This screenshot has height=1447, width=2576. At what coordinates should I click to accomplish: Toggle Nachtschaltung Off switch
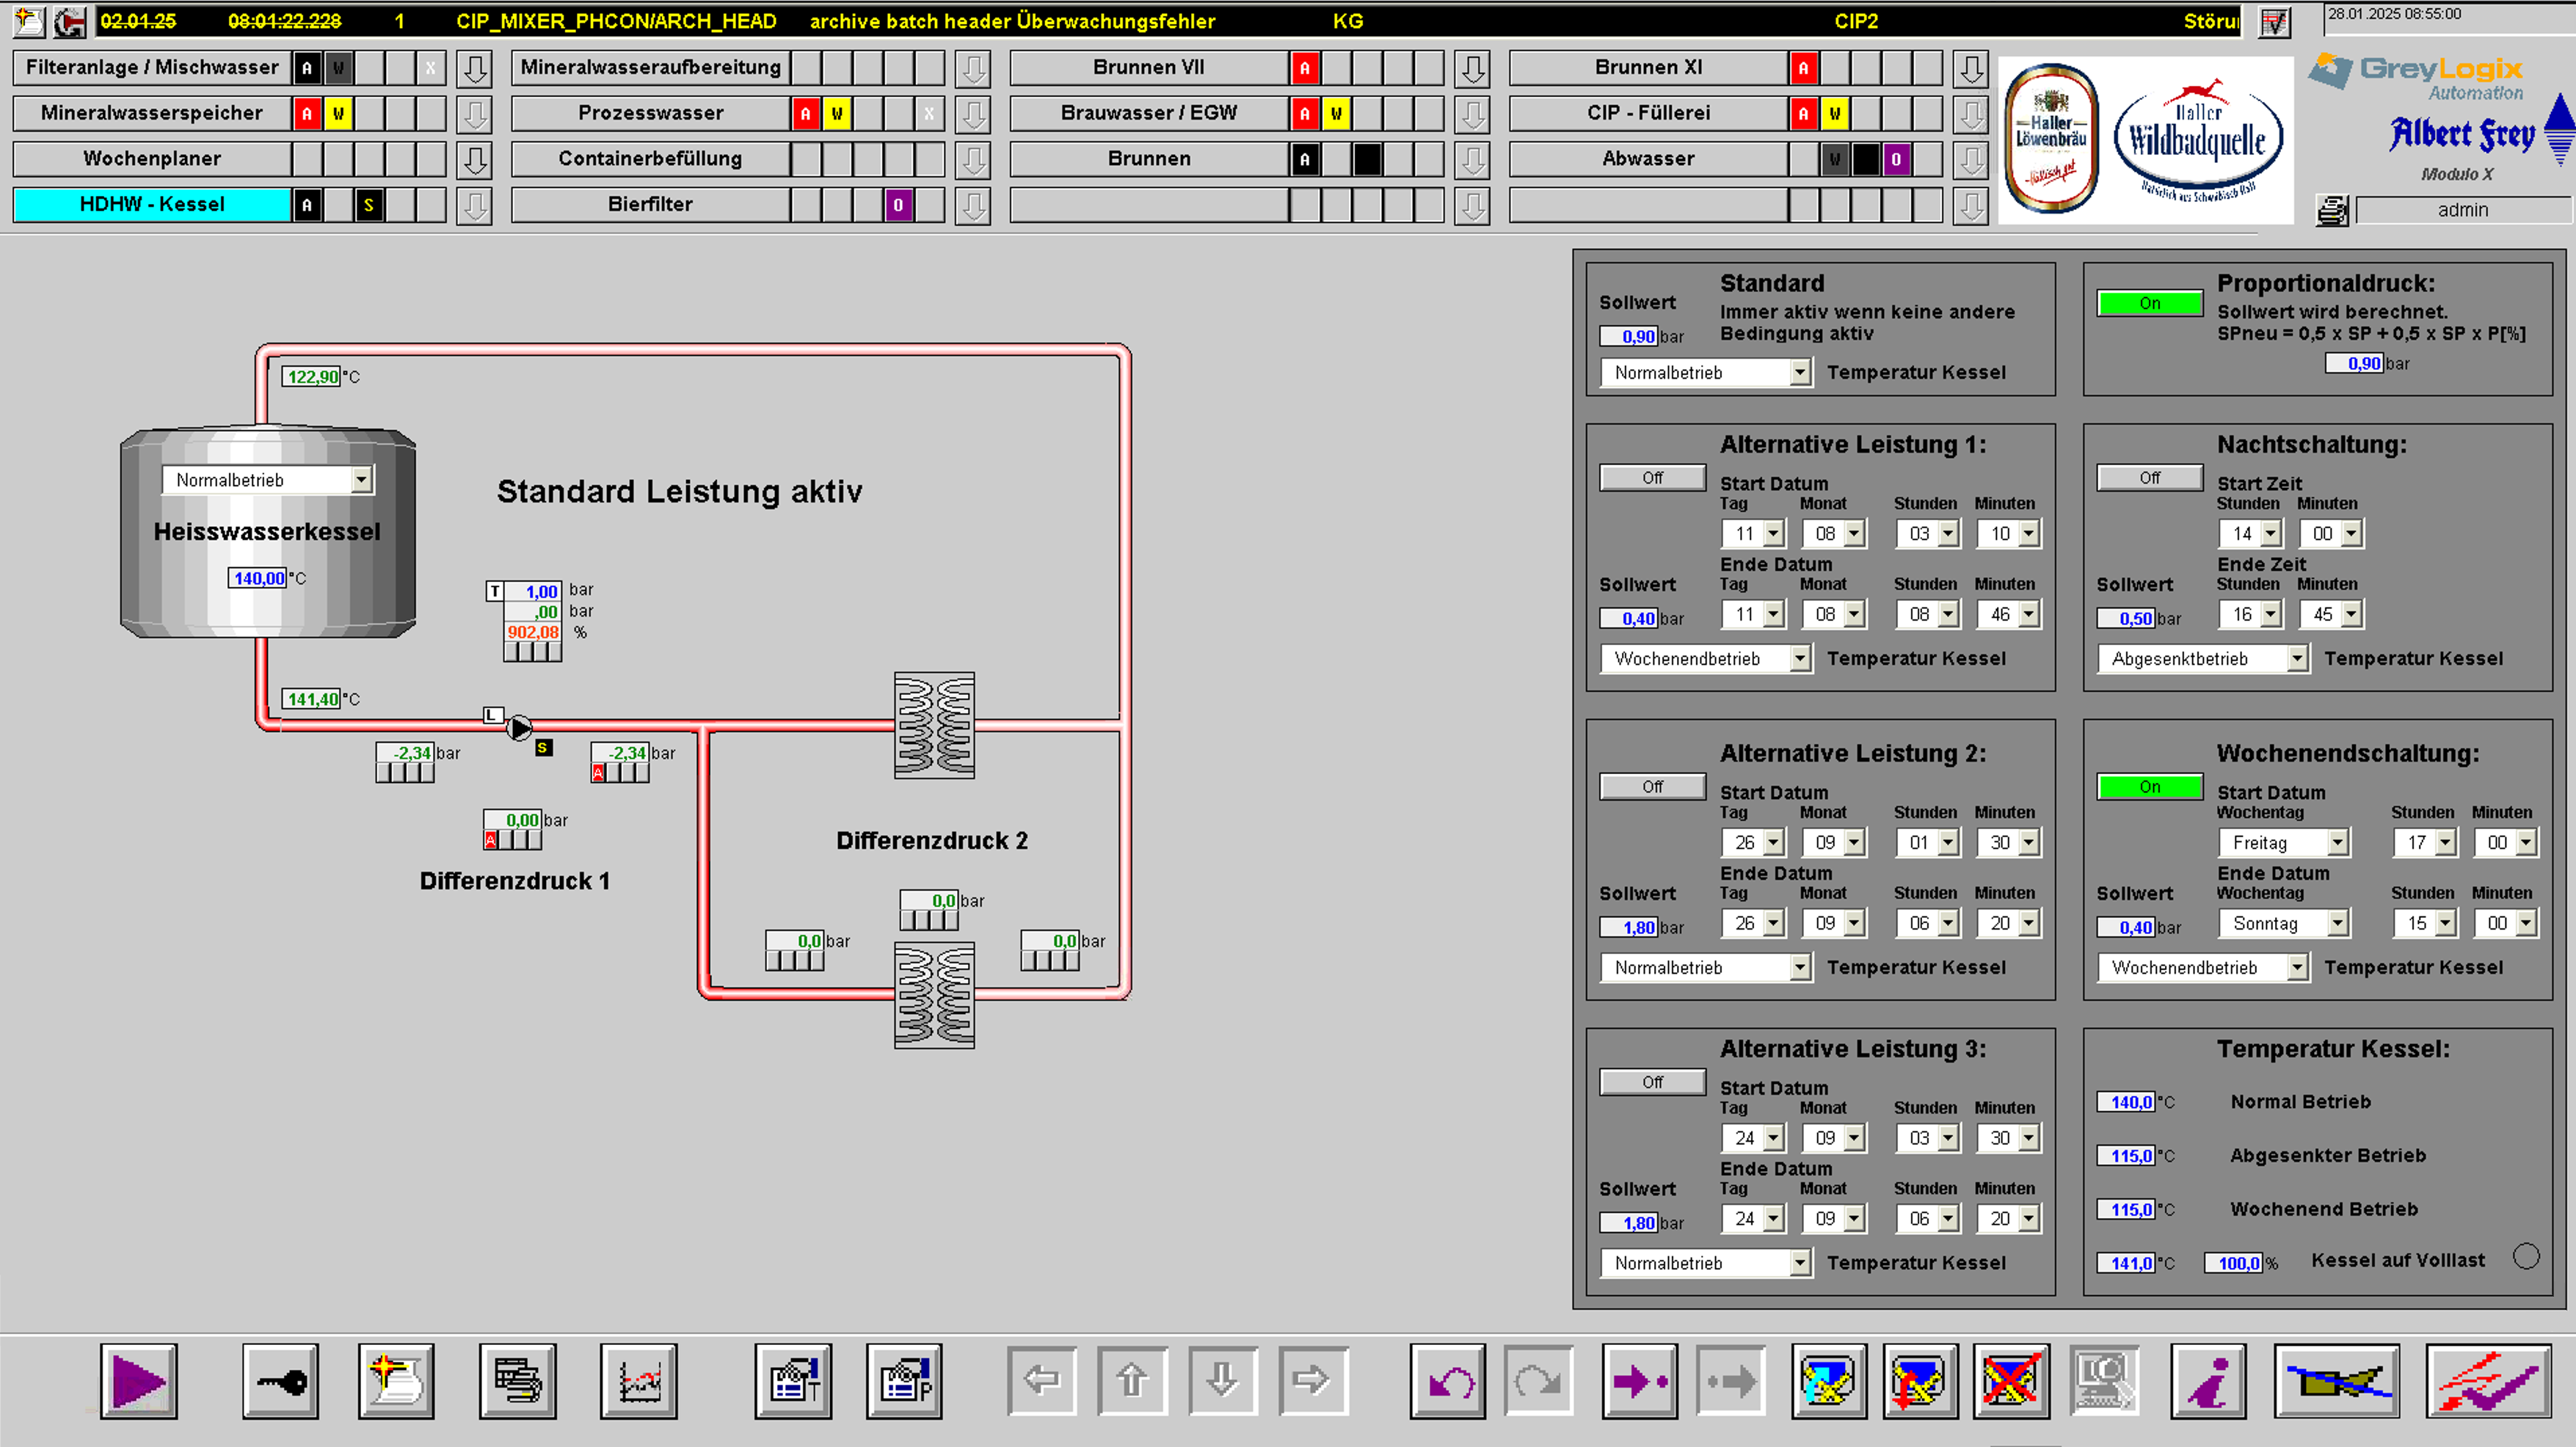pyautogui.click(x=2149, y=478)
